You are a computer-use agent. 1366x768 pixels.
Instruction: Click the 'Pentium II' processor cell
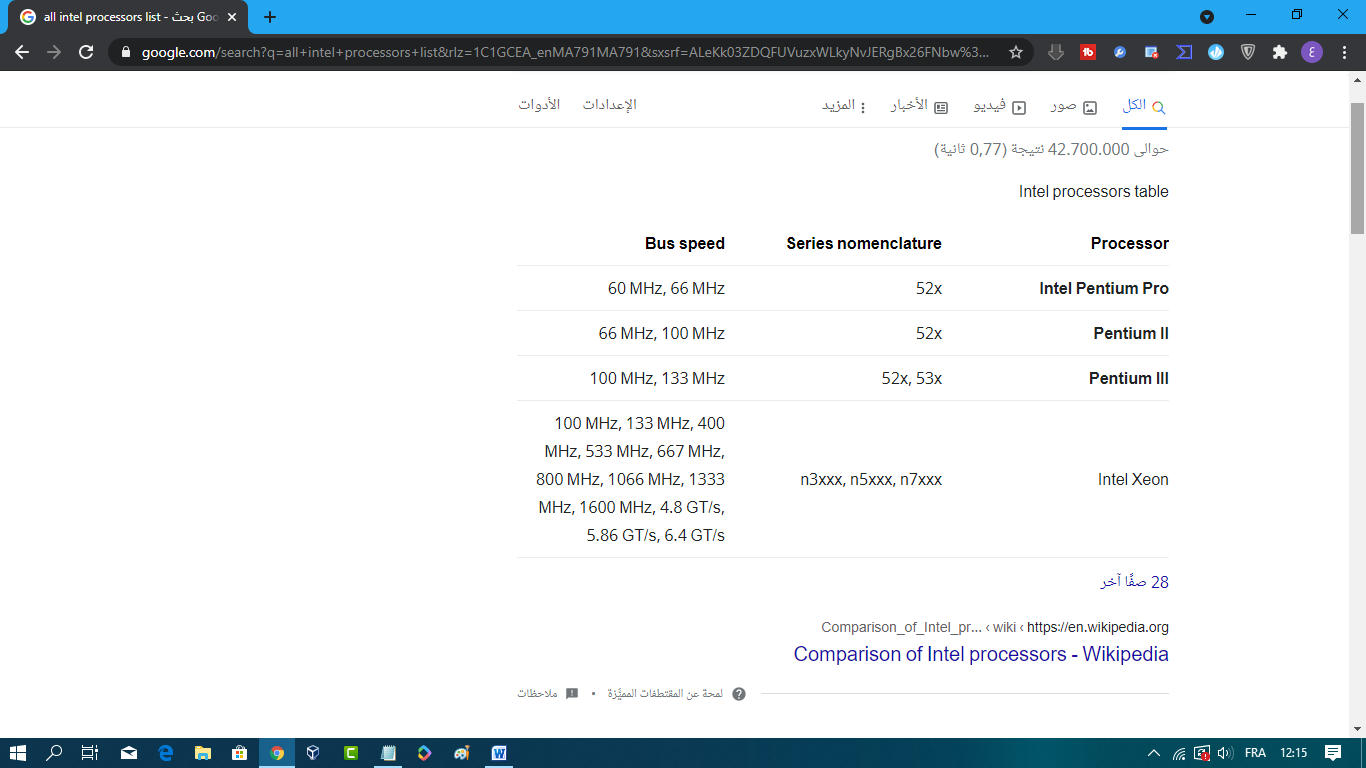coord(1131,333)
